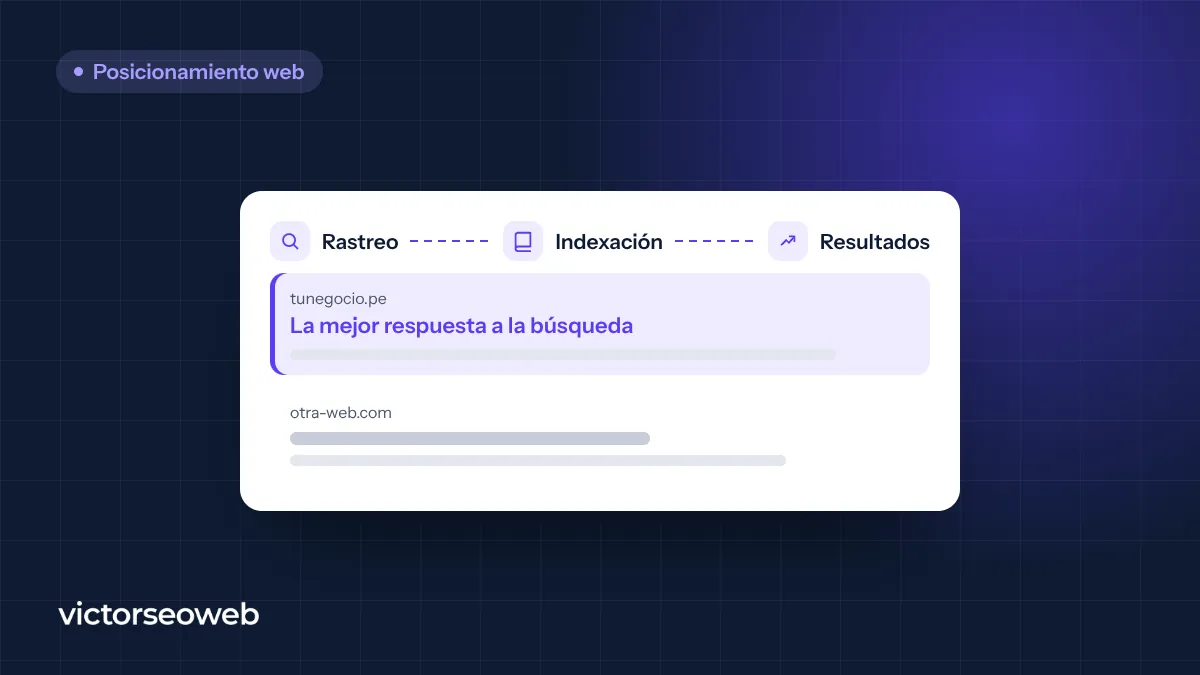The height and width of the screenshot is (675, 1200).
Task: Click the tunegocio.pe domain text
Action: tap(338, 298)
